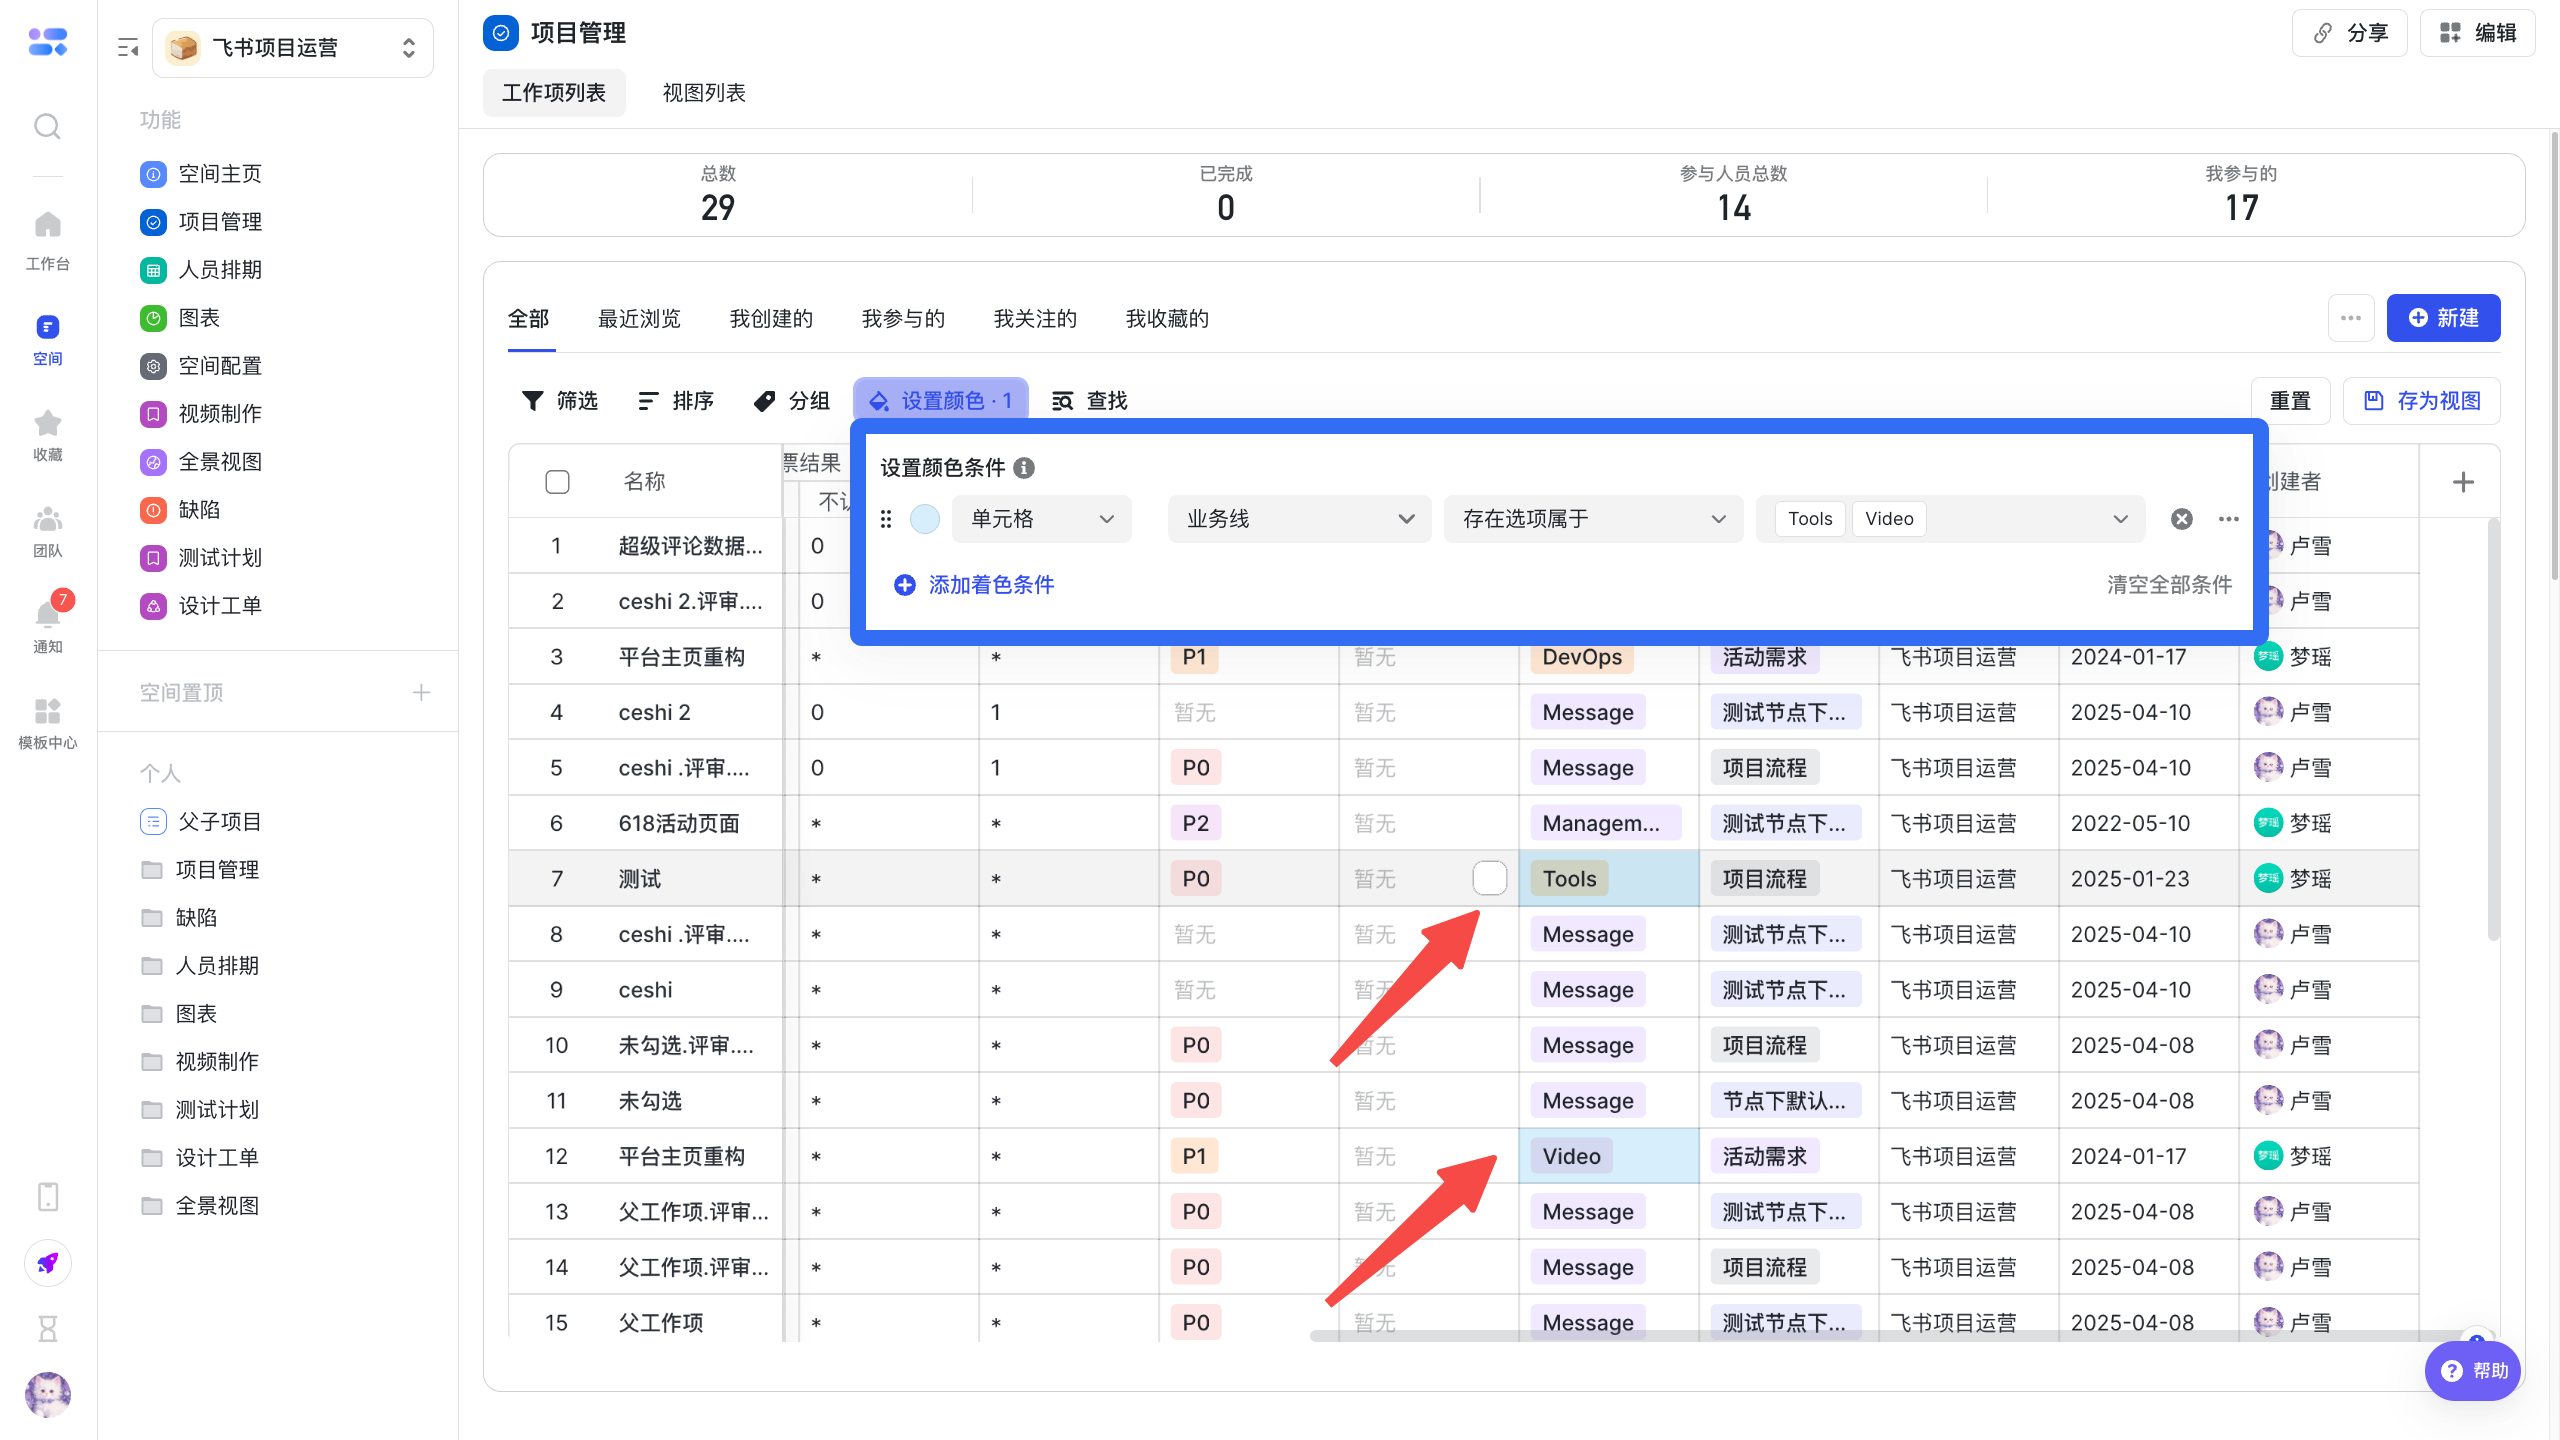Grab the drag handle of the color condition

886,519
